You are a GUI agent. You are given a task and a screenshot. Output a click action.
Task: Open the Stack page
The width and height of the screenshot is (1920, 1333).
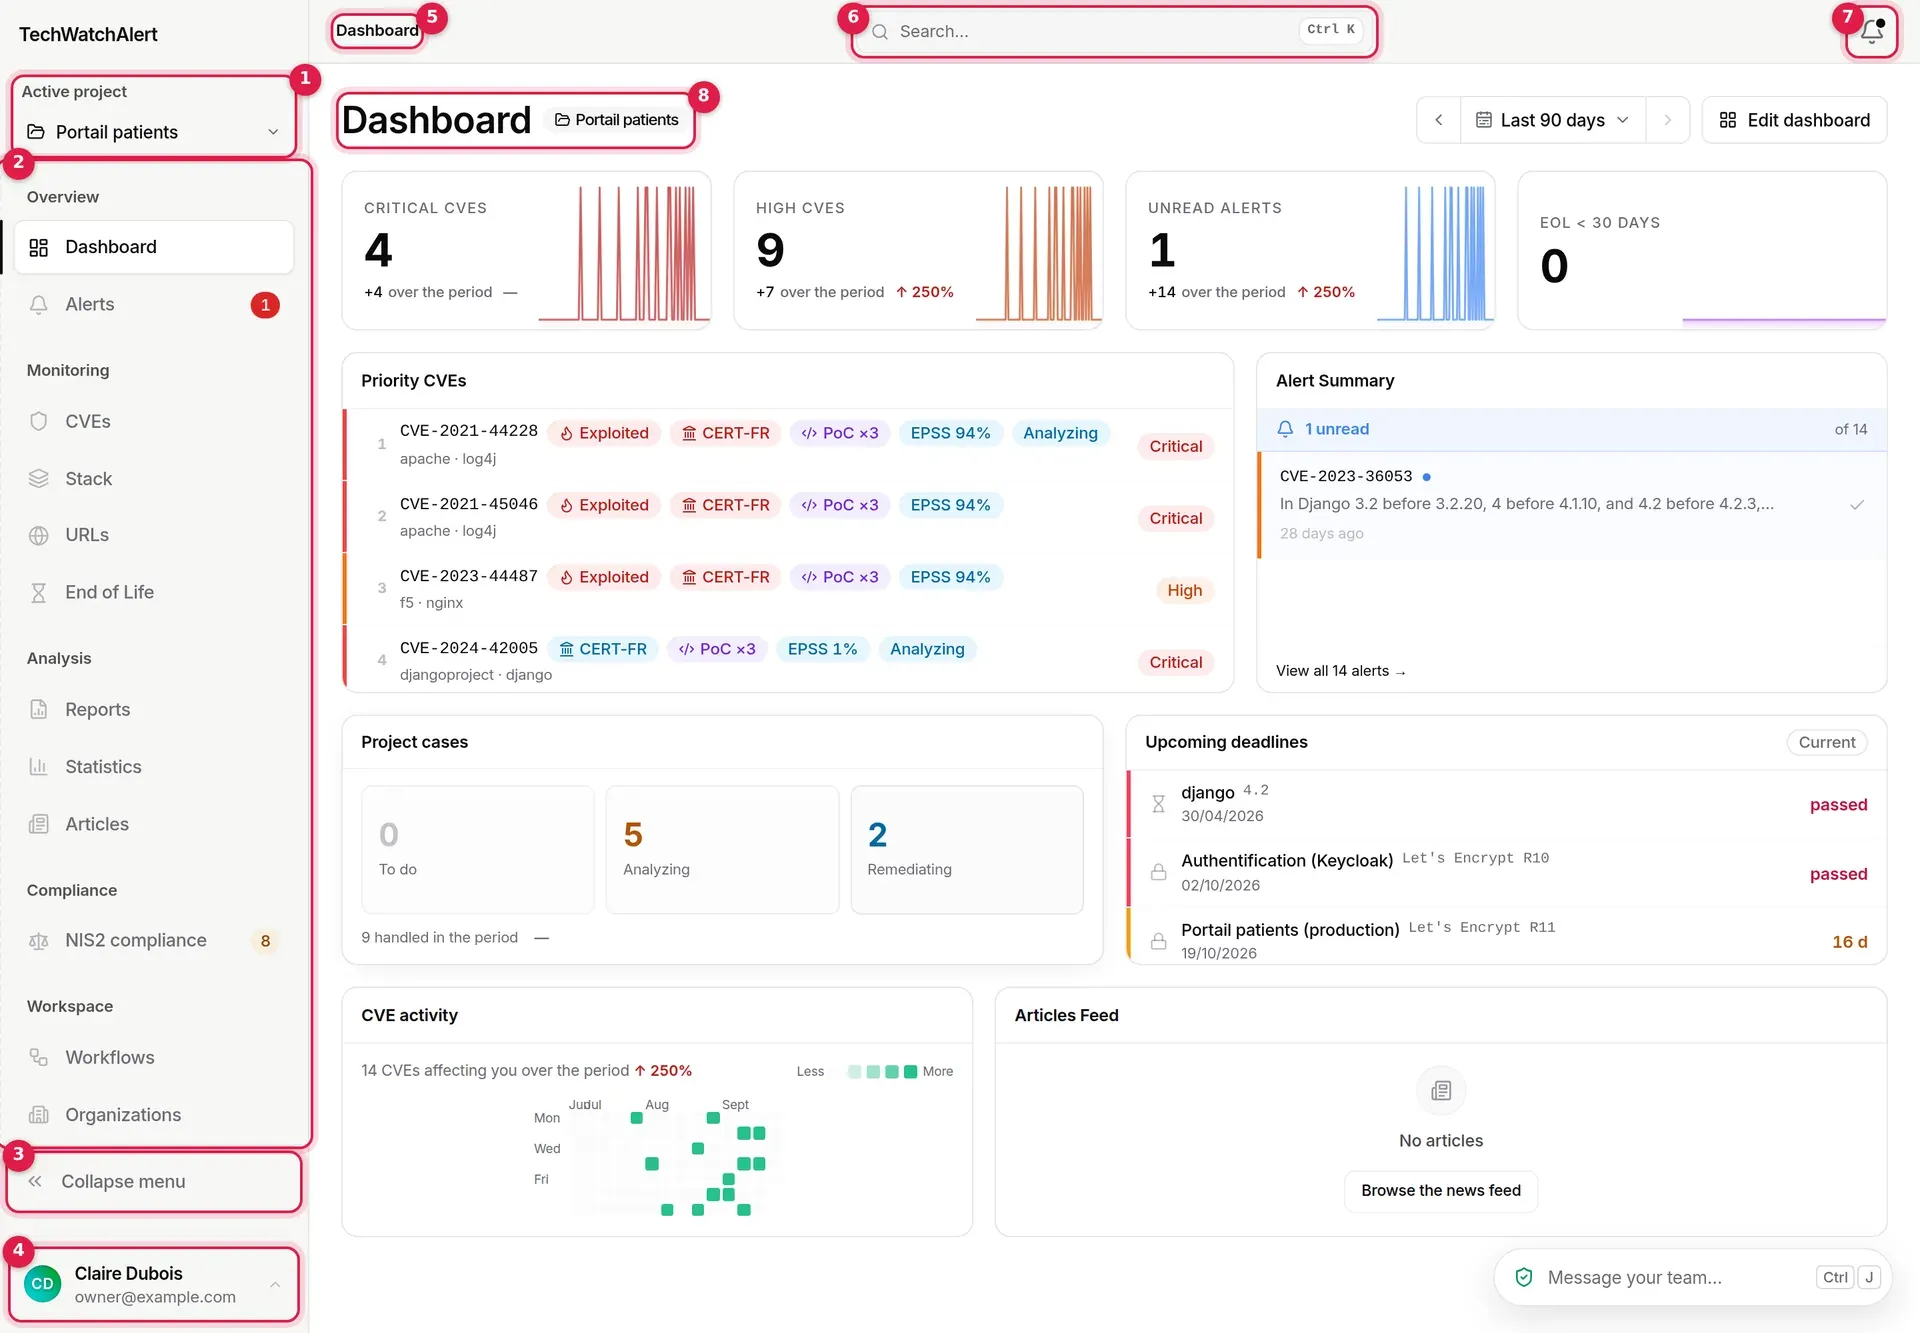[x=153, y=478]
